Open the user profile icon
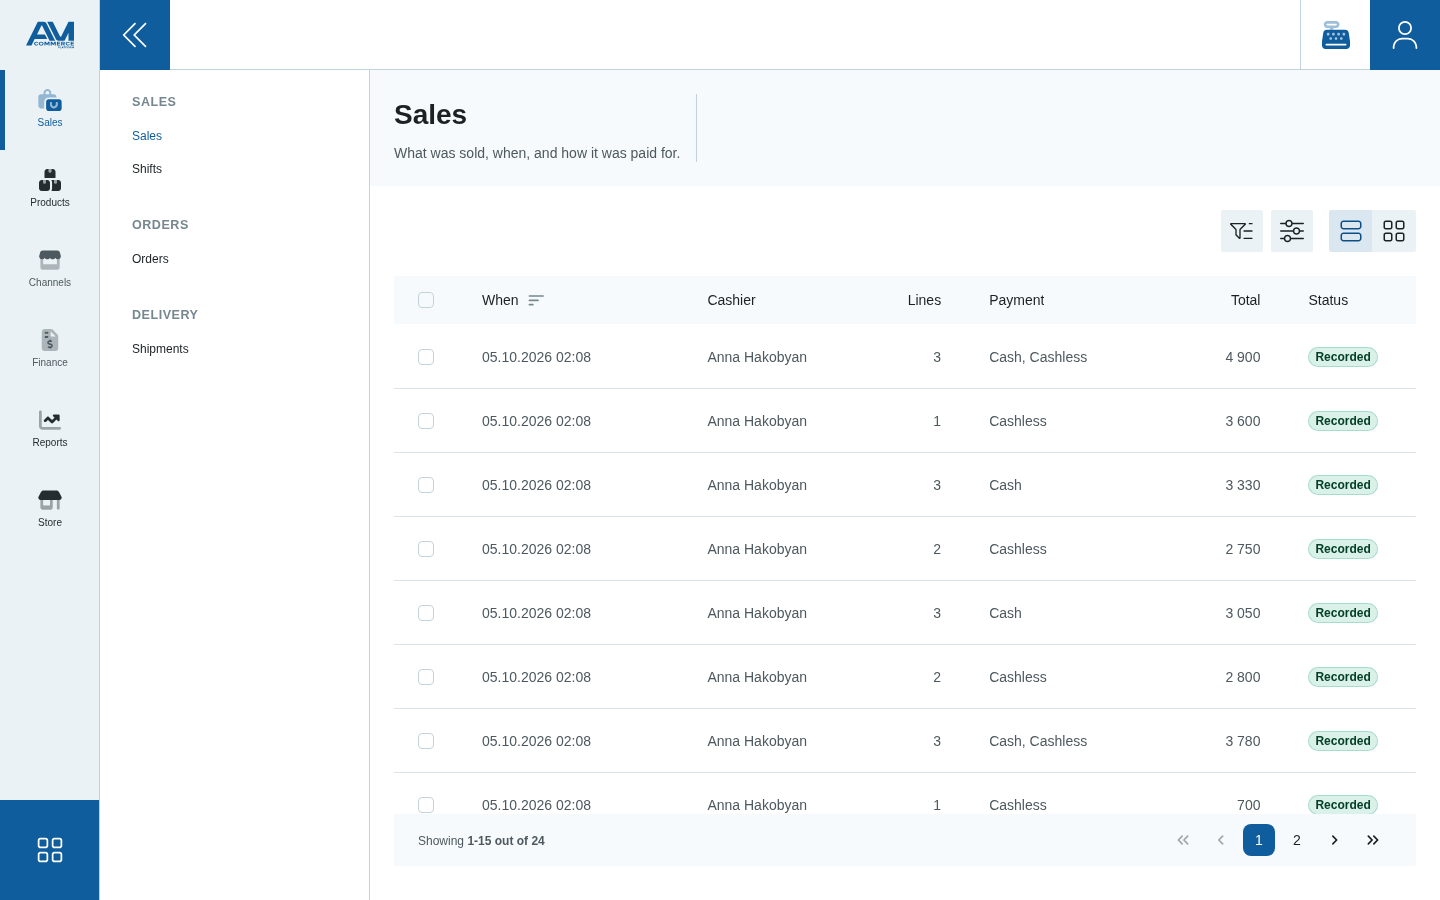 tap(1405, 35)
